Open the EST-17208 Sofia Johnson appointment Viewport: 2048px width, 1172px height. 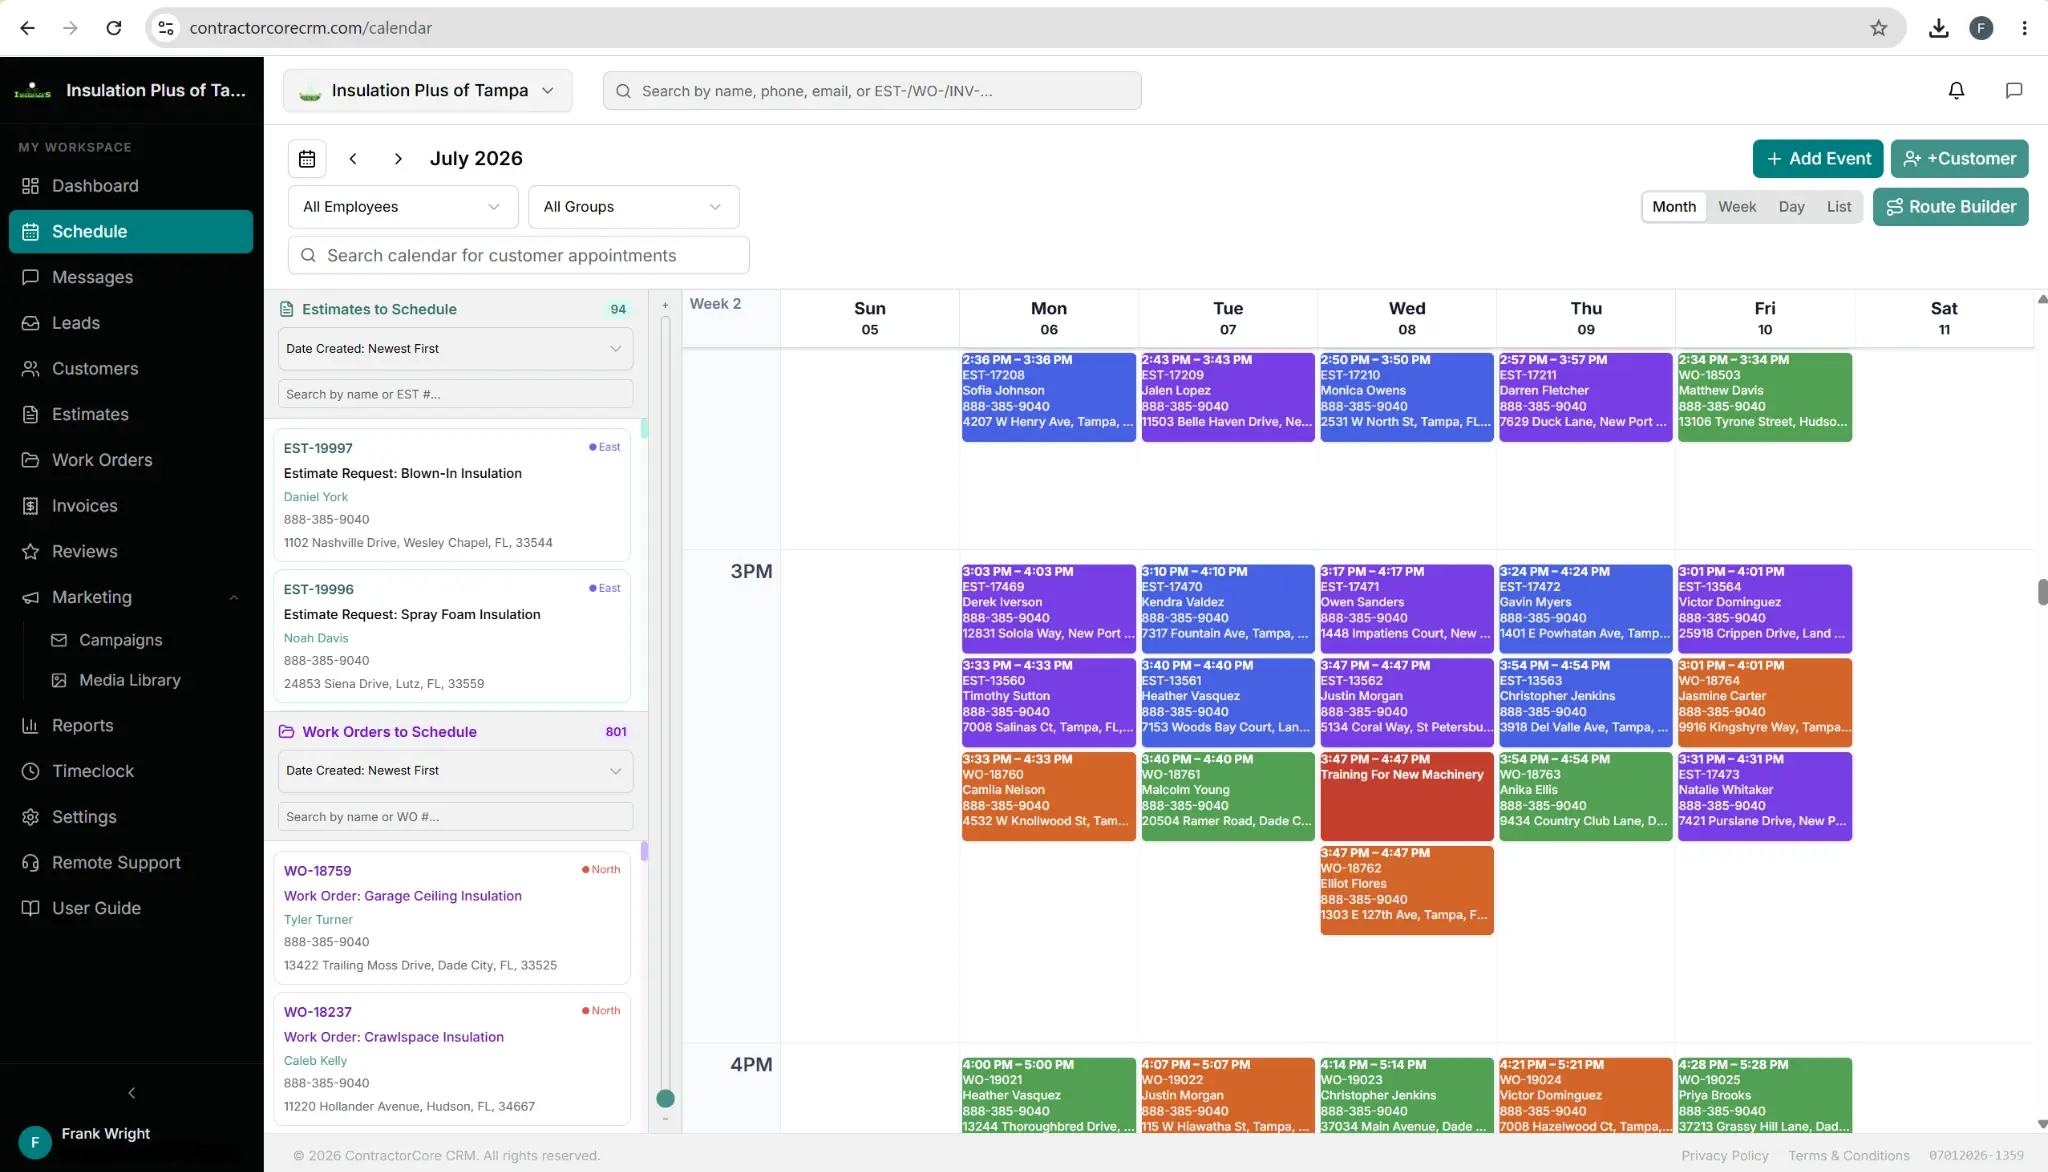(x=1048, y=397)
